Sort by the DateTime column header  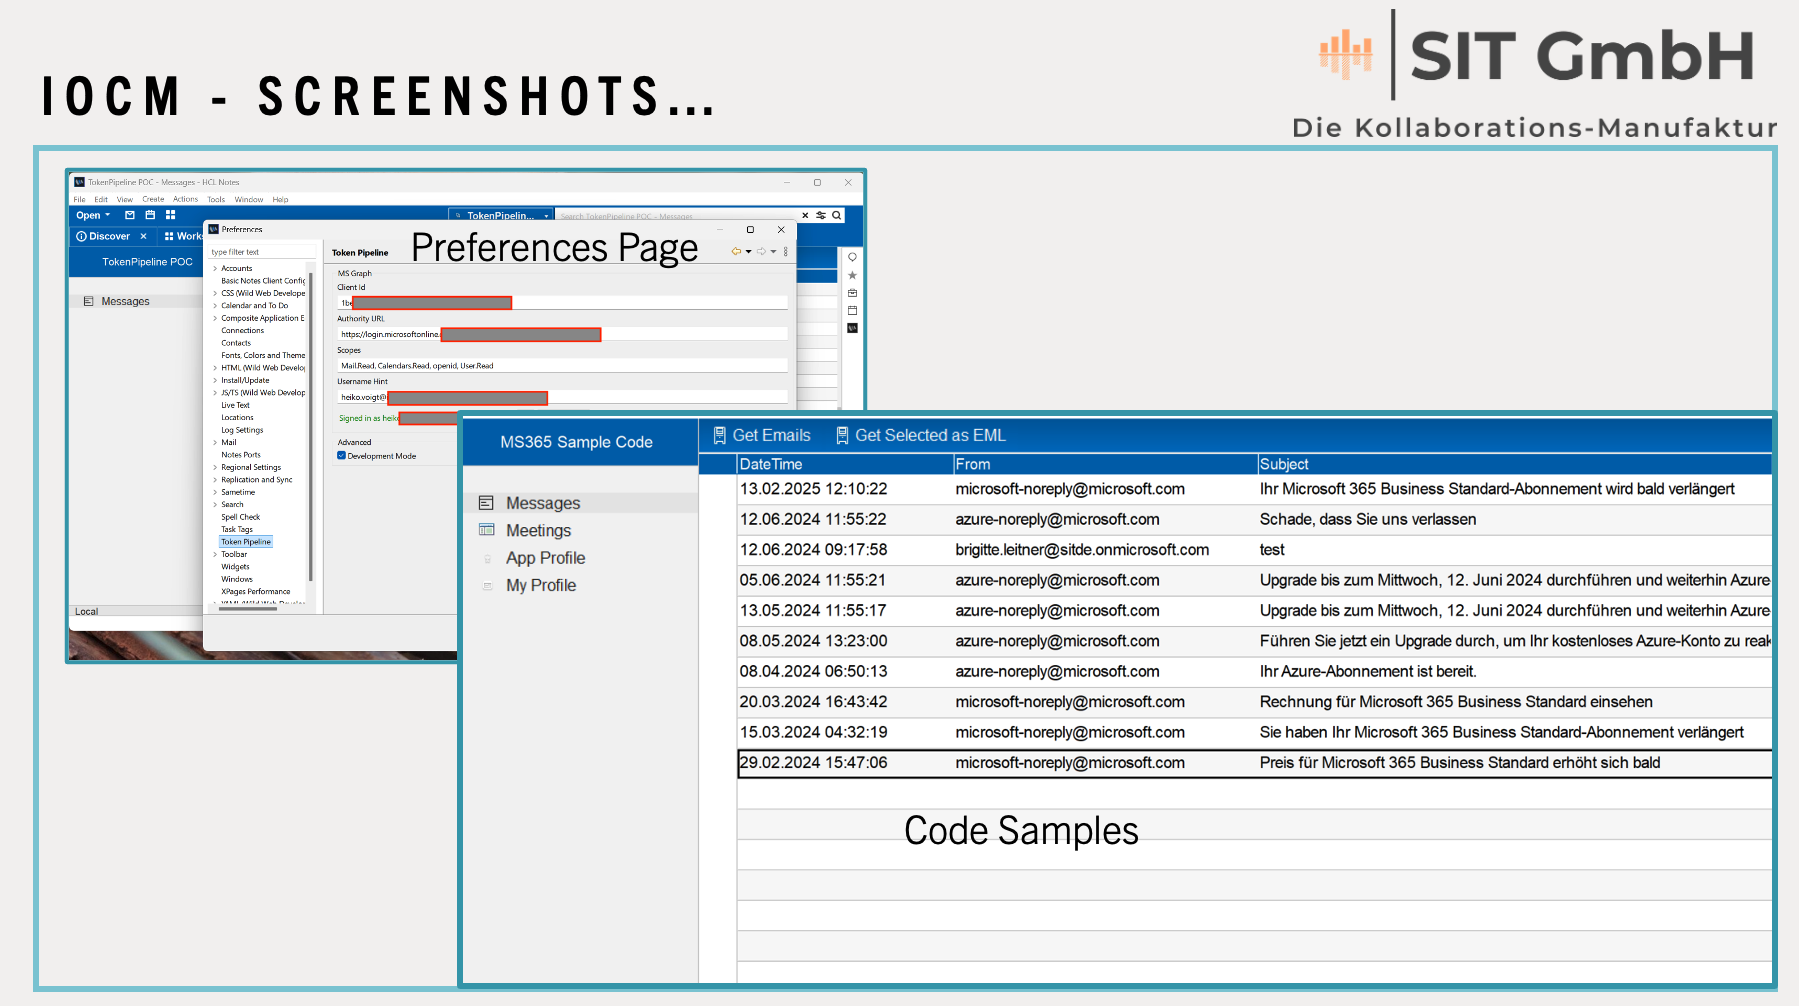pos(845,464)
